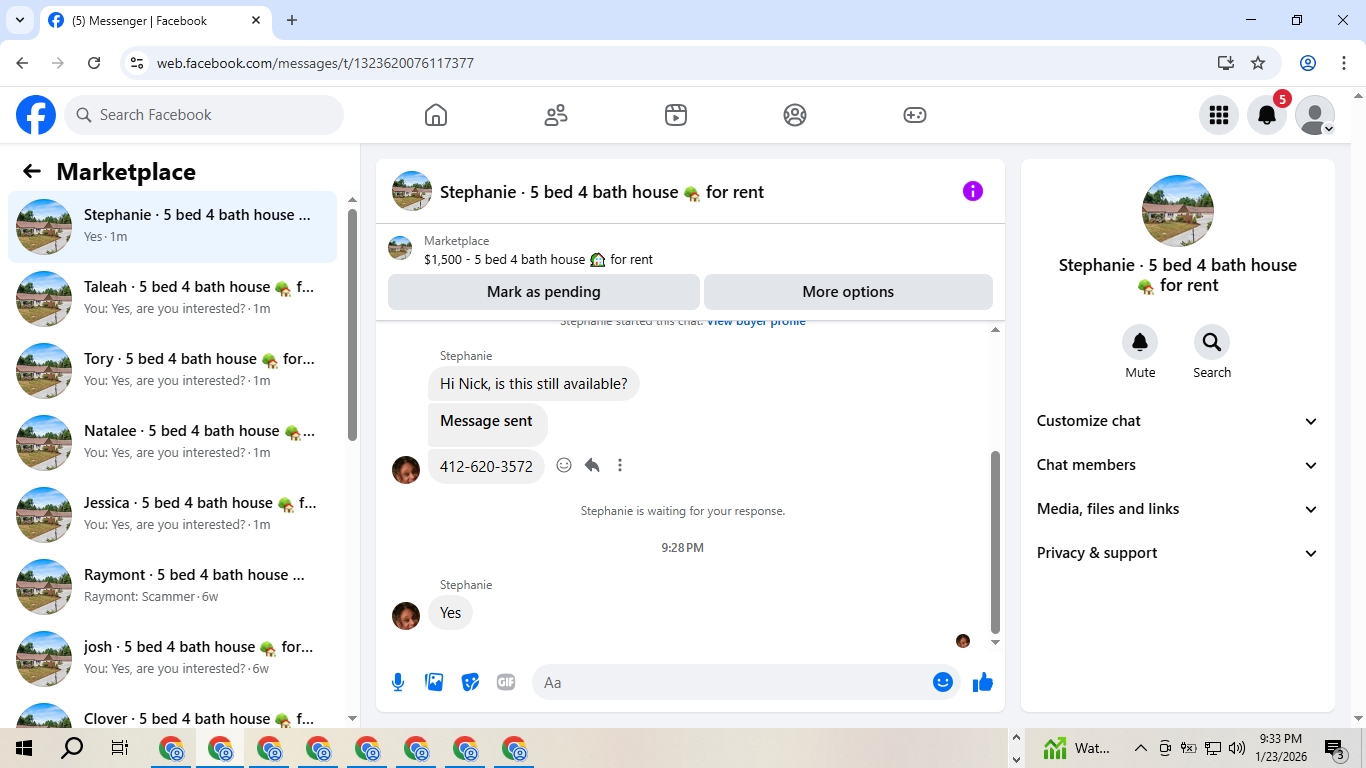Open the Tory conversation
The width and height of the screenshot is (1366, 768).
tap(173, 371)
